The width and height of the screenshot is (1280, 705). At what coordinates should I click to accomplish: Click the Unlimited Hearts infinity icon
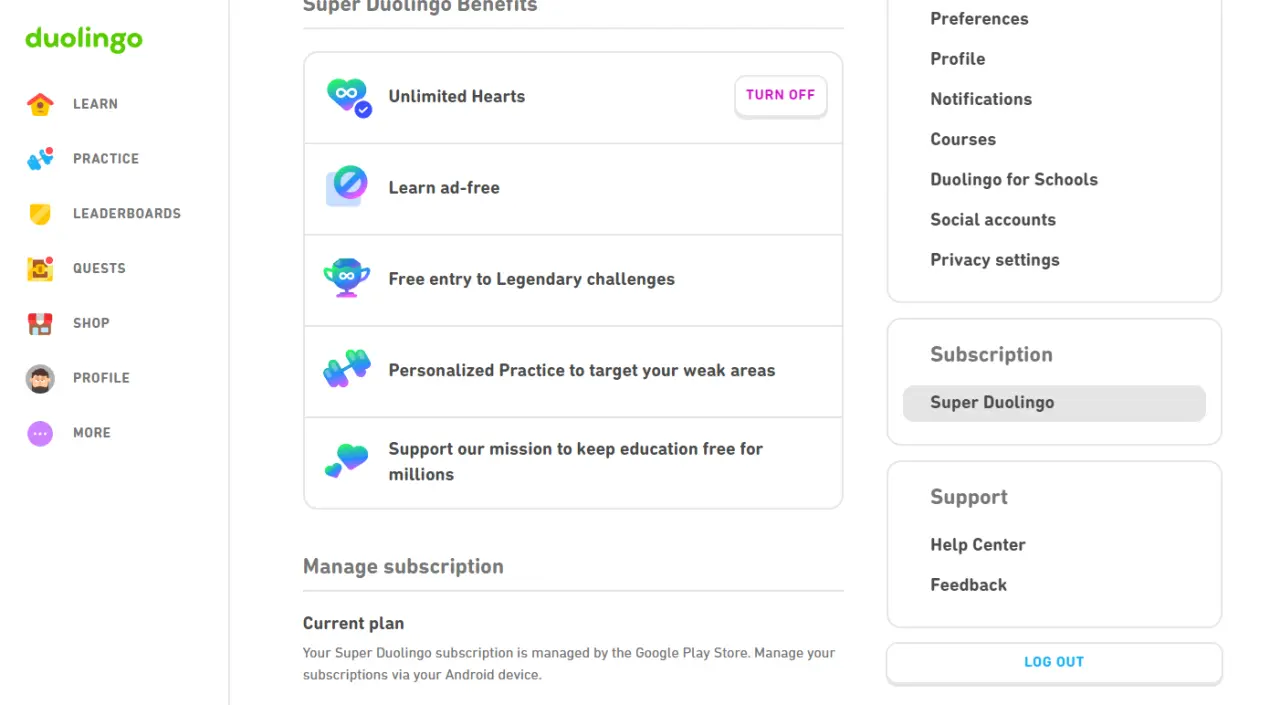[349, 97]
